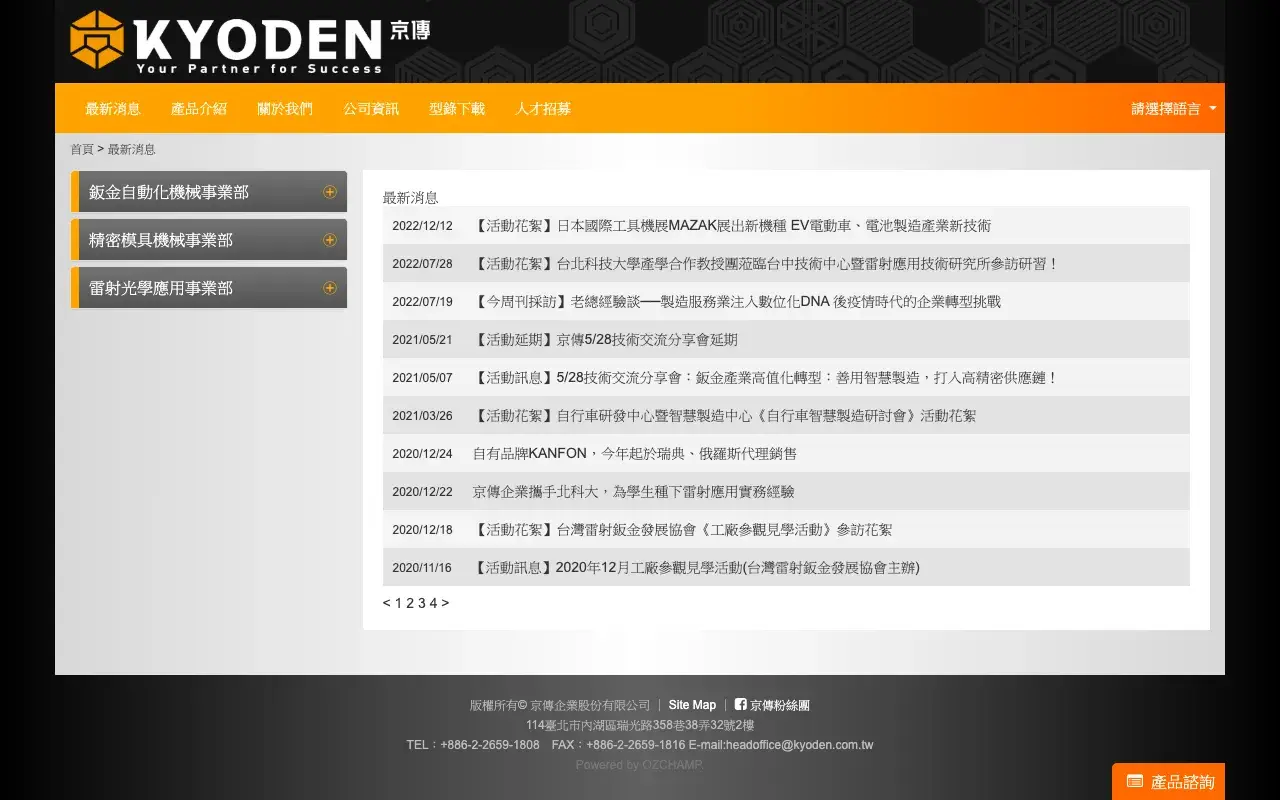Click the 產品諮詢 button
This screenshot has width=1280, height=800.
pos(1168,782)
